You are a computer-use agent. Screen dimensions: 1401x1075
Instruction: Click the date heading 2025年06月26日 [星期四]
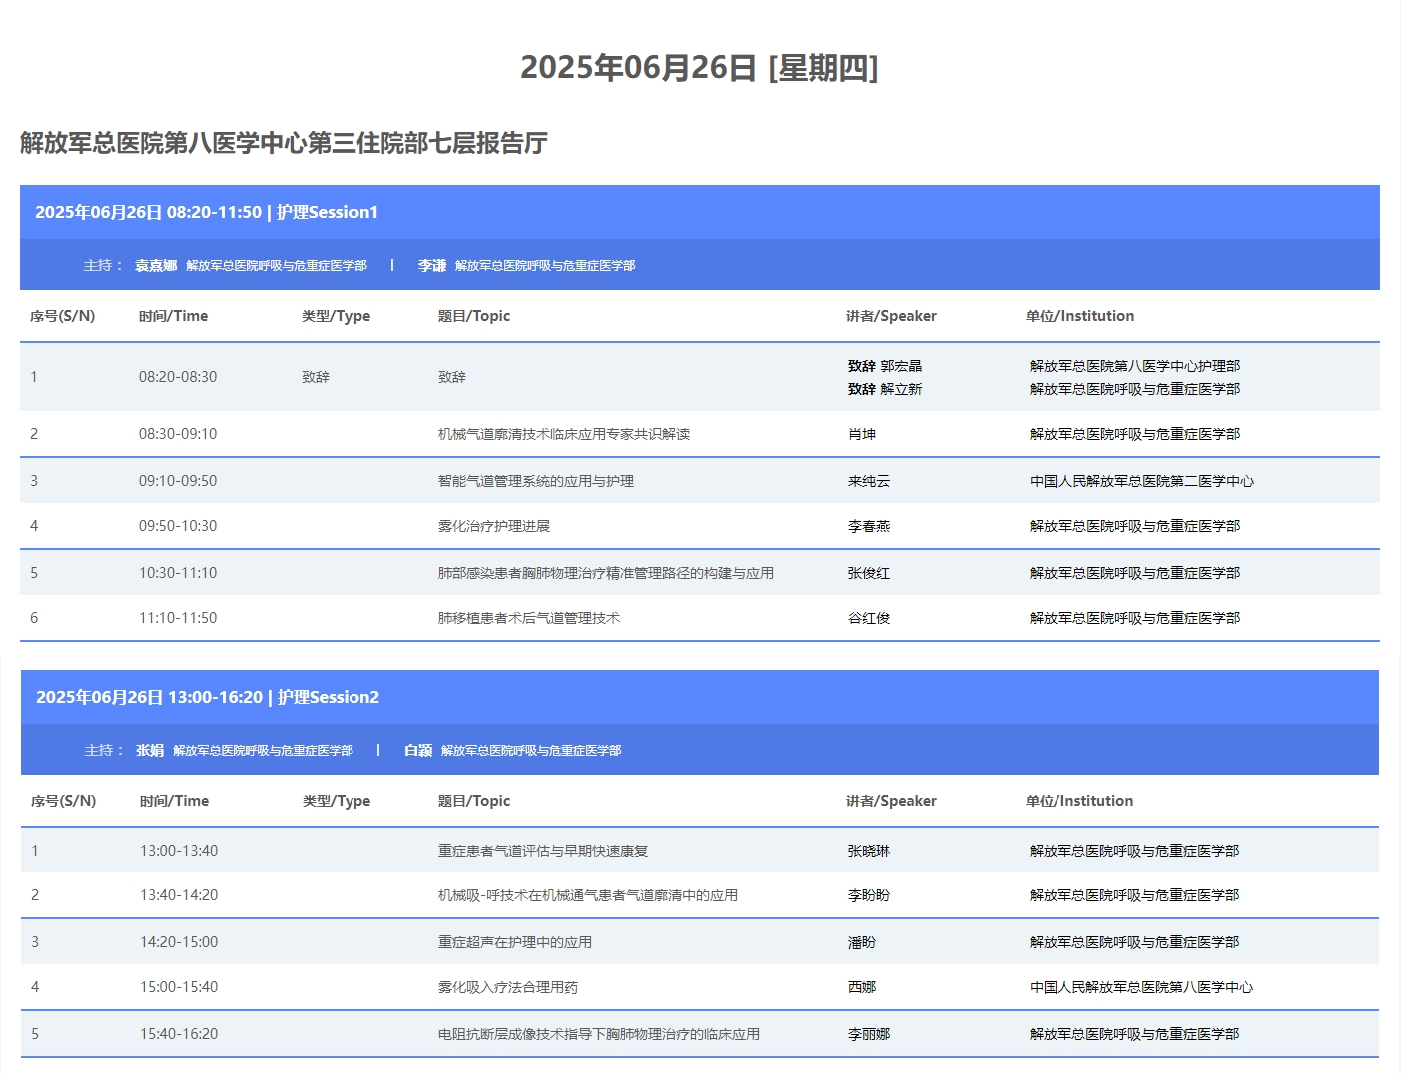point(699,68)
